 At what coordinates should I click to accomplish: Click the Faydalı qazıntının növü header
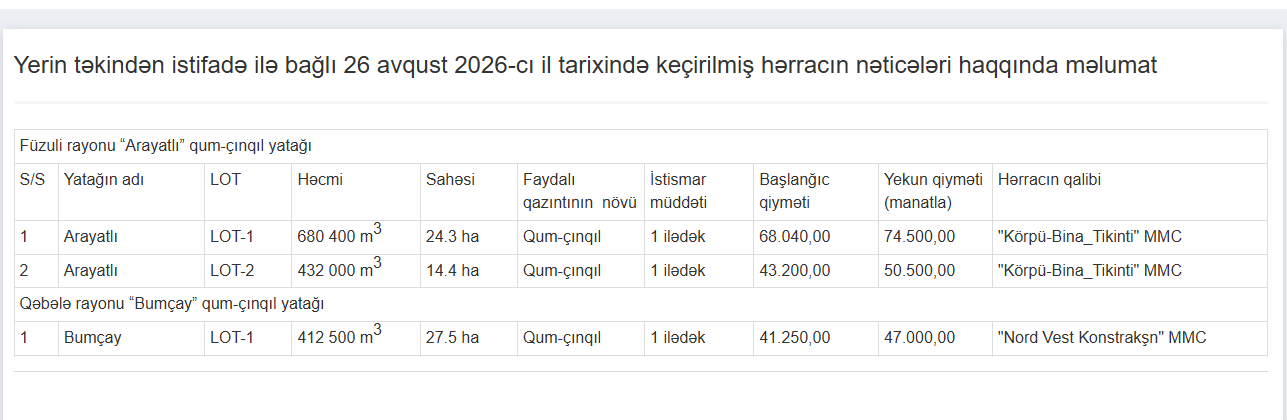click(581, 192)
